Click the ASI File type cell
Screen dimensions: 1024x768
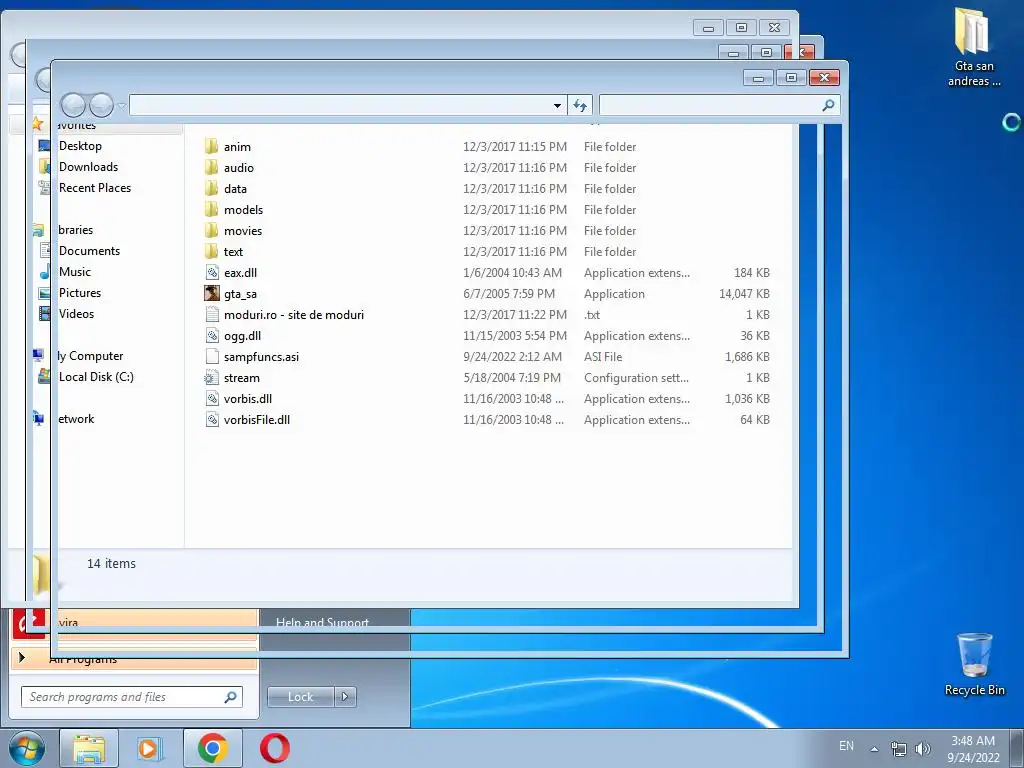click(603, 357)
